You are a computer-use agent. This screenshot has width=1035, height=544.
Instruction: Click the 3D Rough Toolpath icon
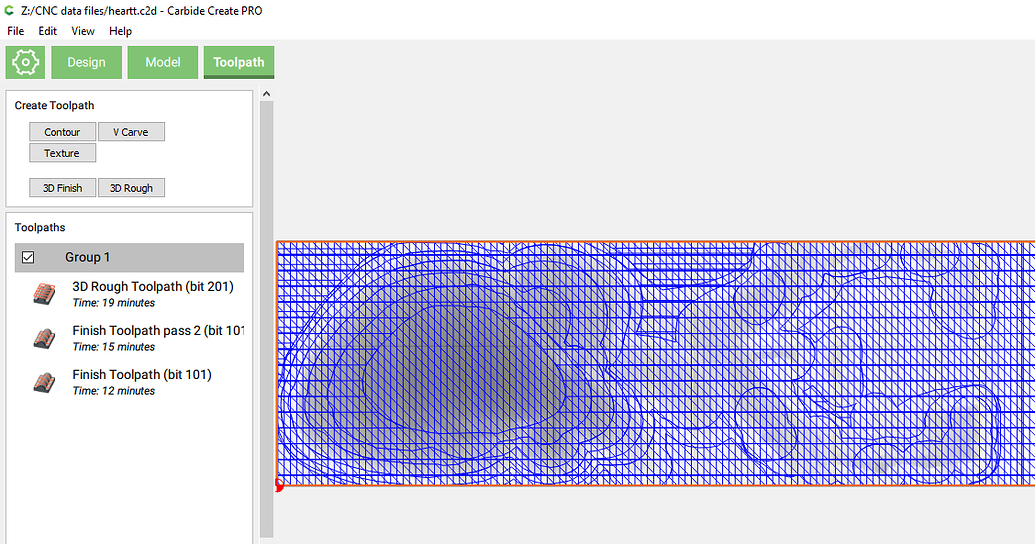tap(44, 294)
